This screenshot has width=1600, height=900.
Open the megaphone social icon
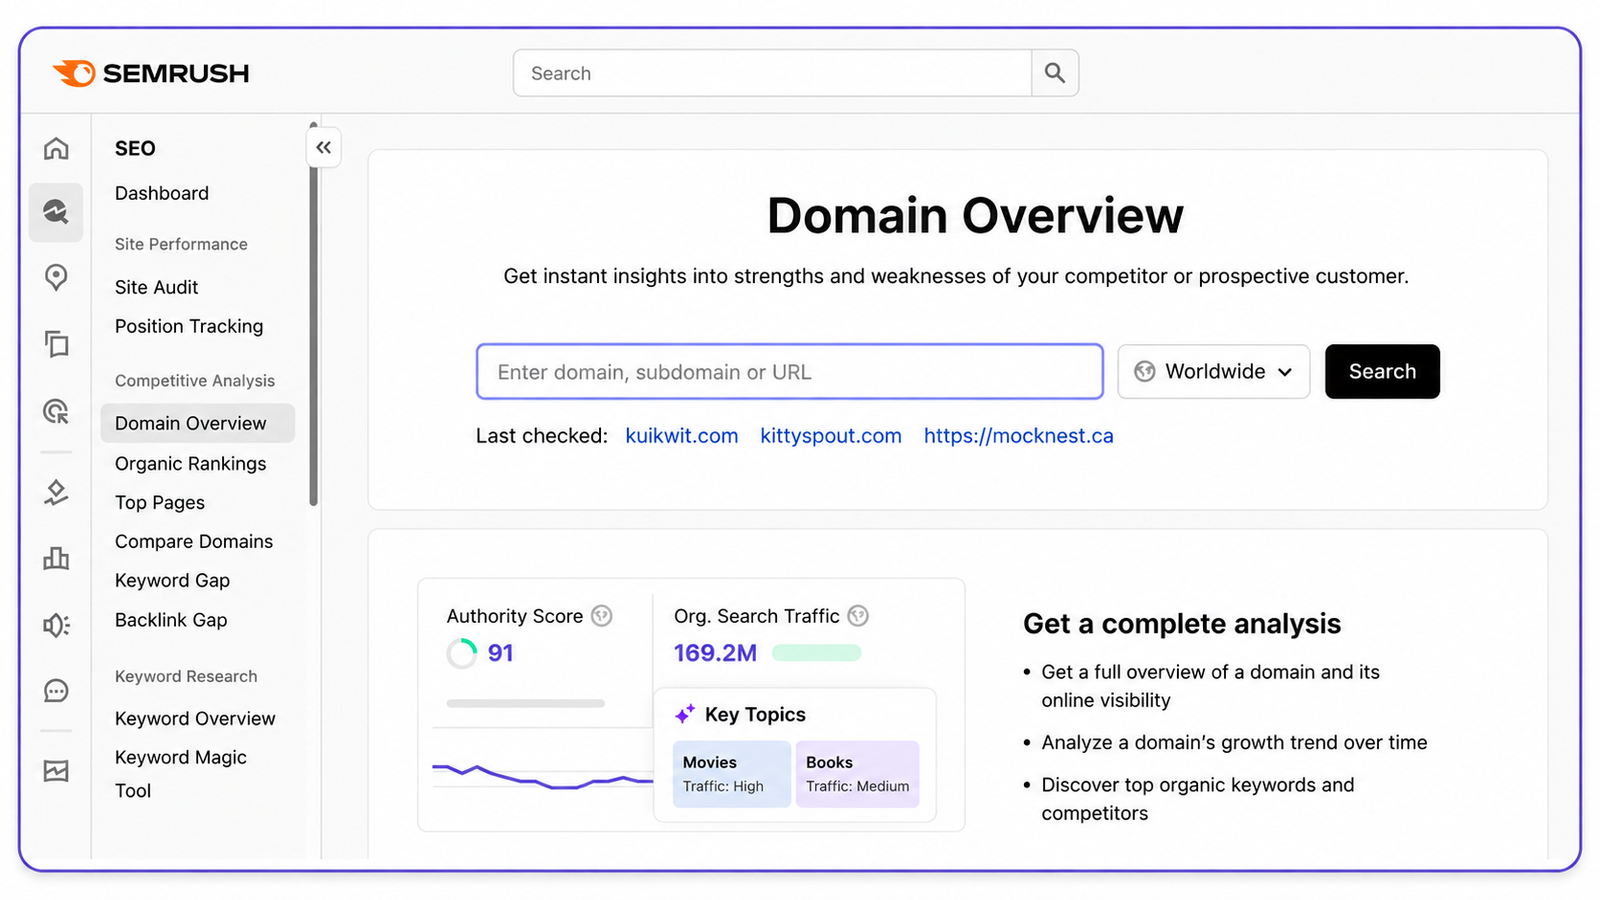point(56,625)
